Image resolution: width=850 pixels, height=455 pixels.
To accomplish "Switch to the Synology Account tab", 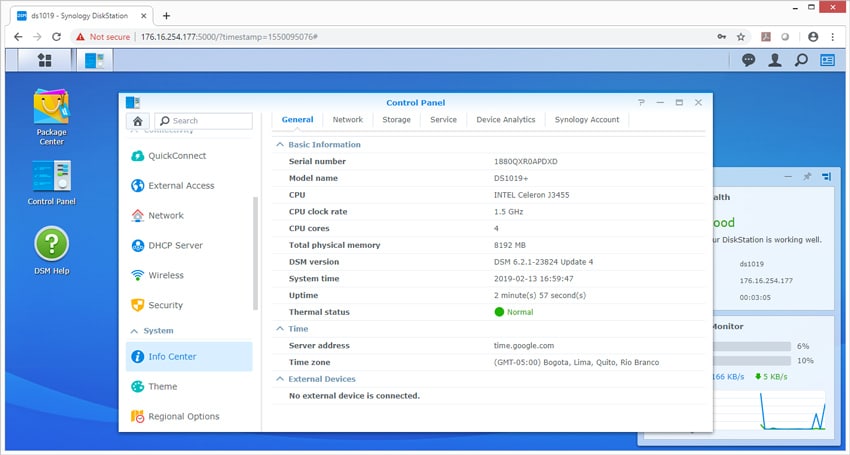I will pyautogui.click(x=587, y=119).
